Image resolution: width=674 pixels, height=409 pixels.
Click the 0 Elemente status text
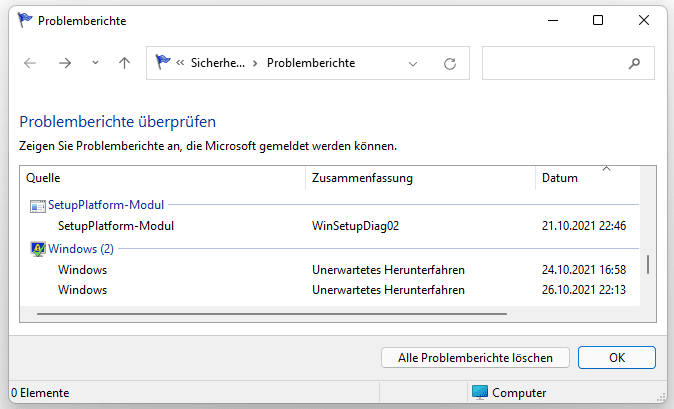(x=40, y=393)
